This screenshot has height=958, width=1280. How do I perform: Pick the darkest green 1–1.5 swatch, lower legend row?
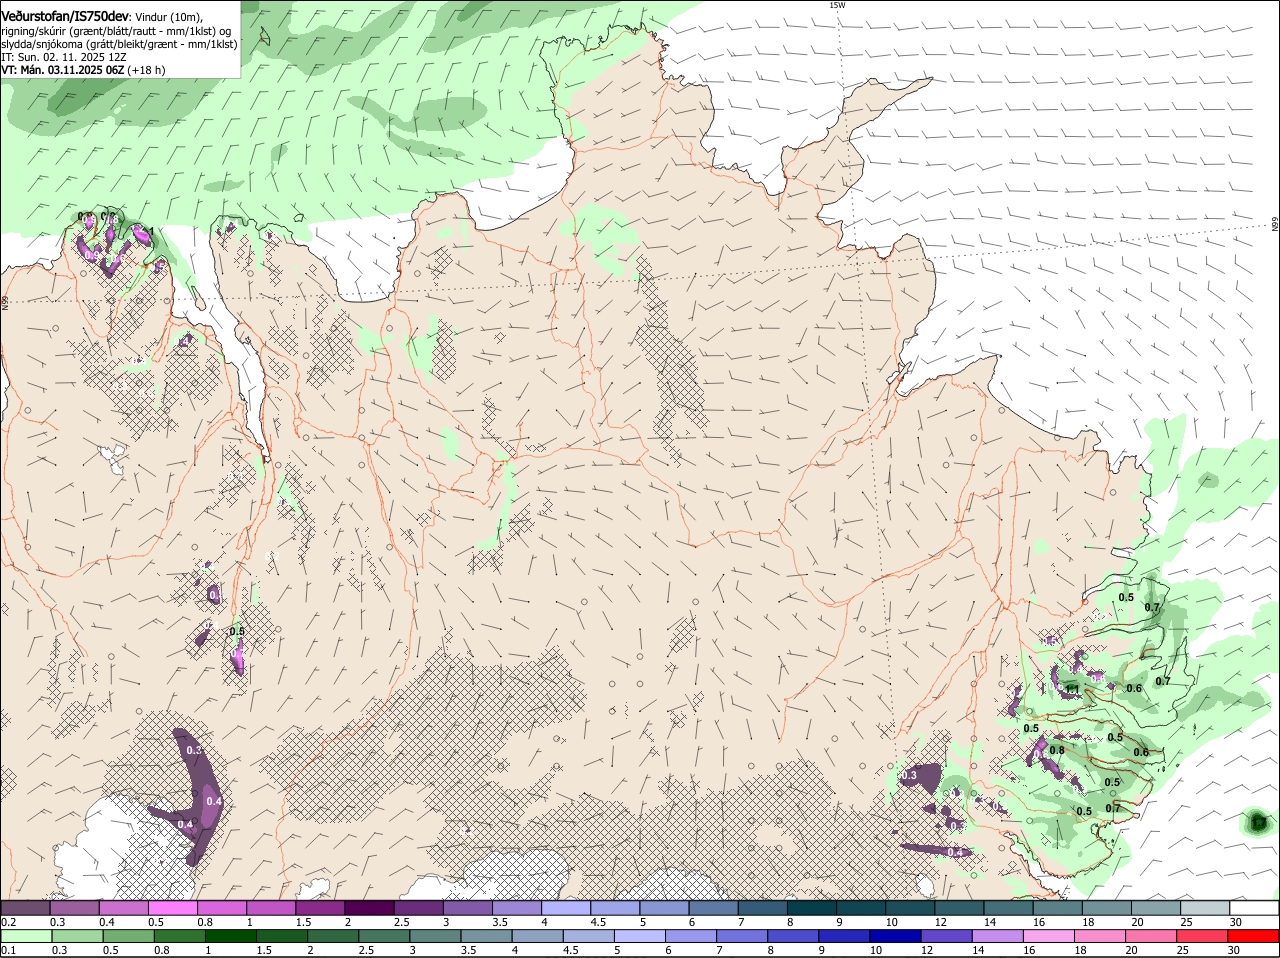coord(230,936)
